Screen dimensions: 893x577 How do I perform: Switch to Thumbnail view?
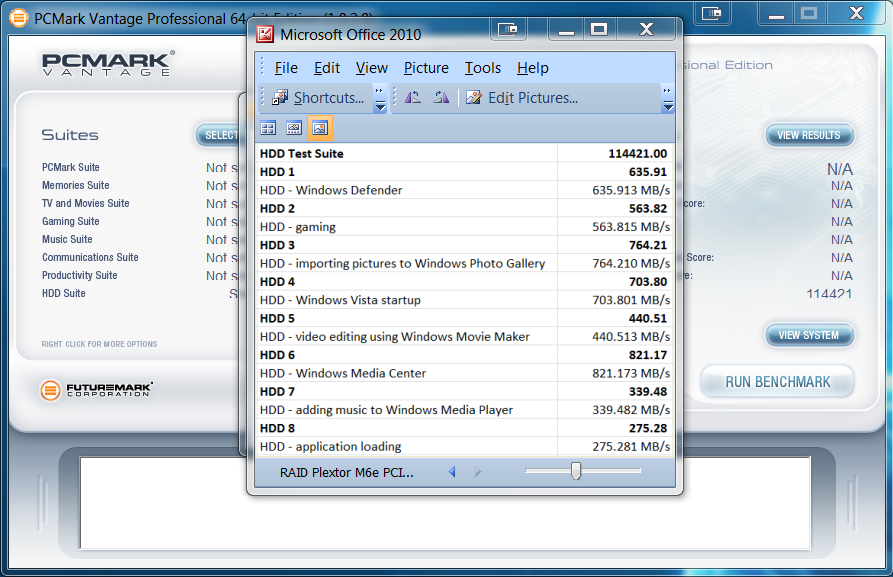pos(268,128)
